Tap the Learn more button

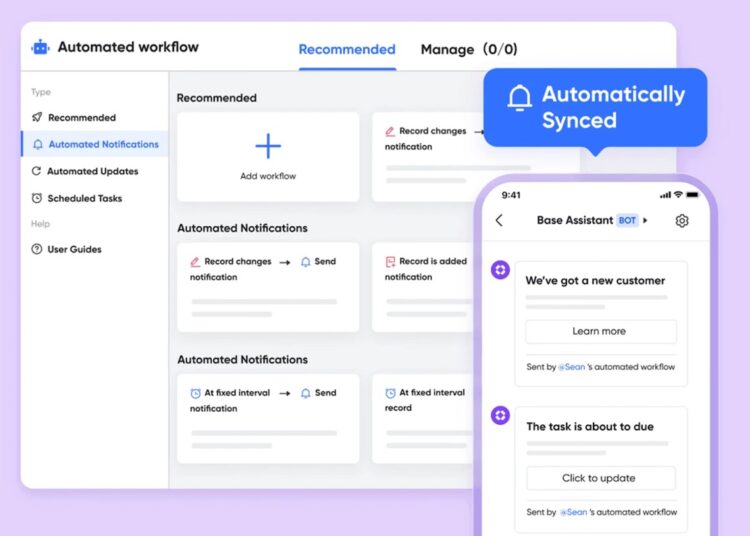click(x=601, y=331)
